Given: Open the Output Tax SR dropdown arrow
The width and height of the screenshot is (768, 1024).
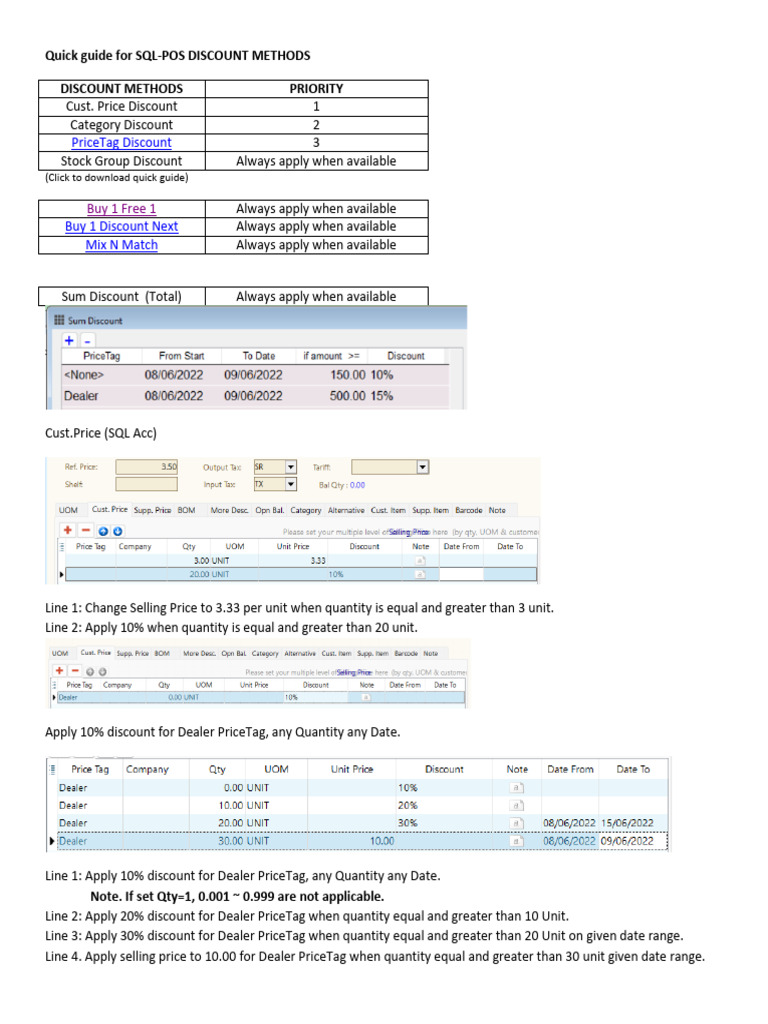Looking at the screenshot, I should [291, 467].
